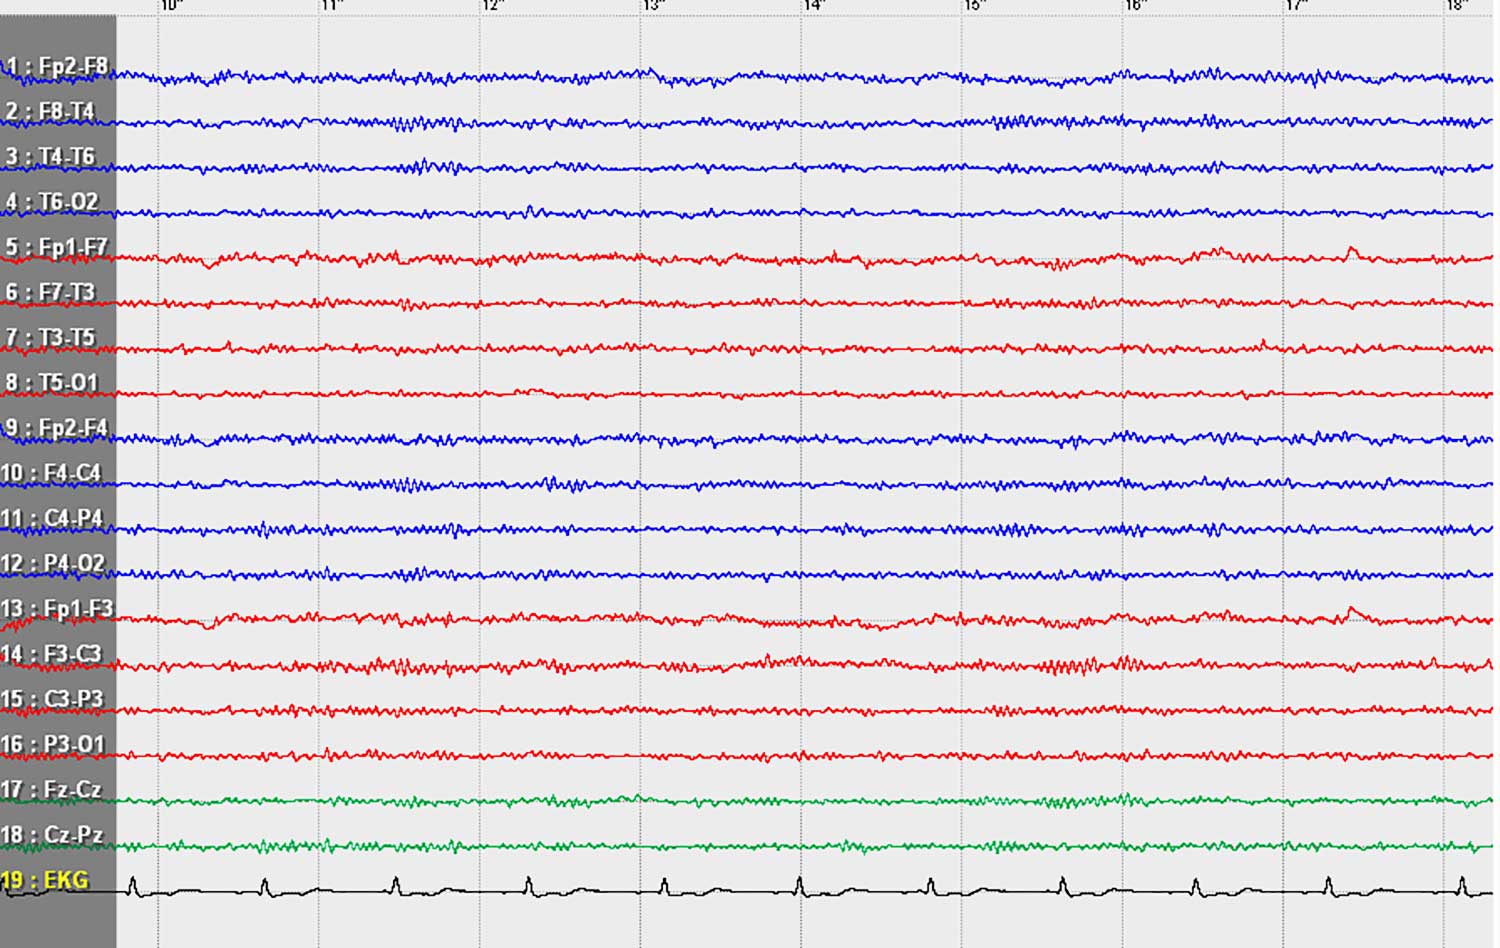1500x948 pixels.
Task: Select the T5-O1 channel label
Action: pos(52,382)
